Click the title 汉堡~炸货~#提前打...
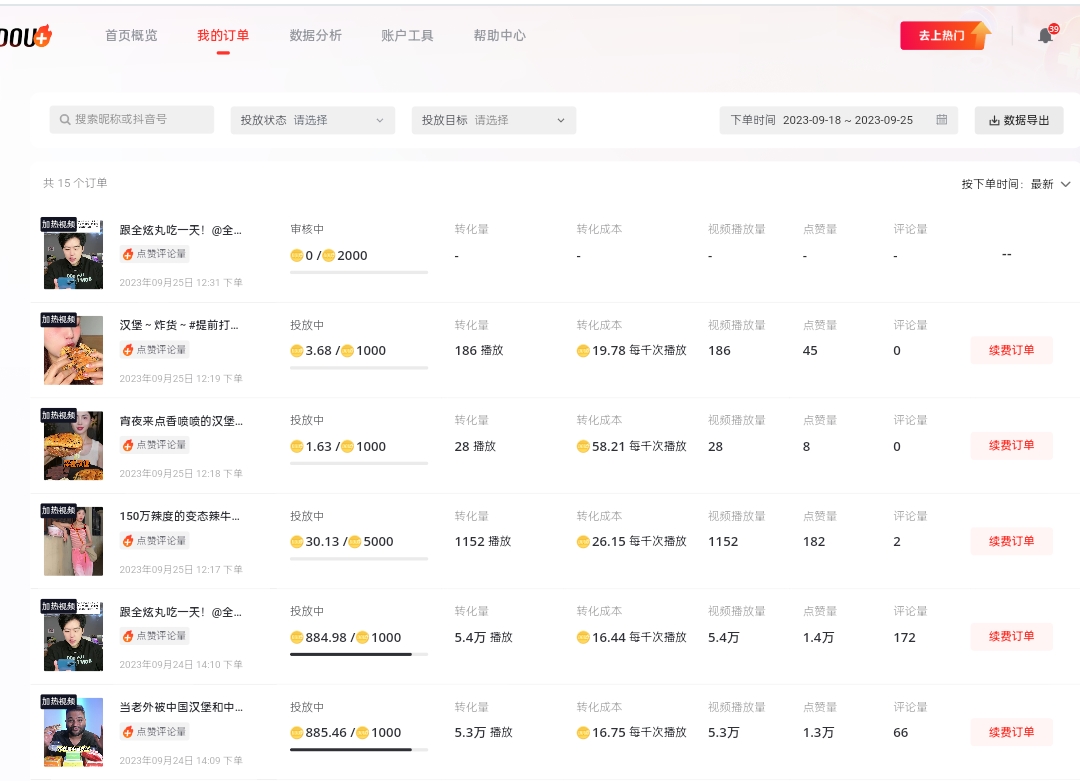The height and width of the screenshot is (781, 1080). tap(179, 325)
